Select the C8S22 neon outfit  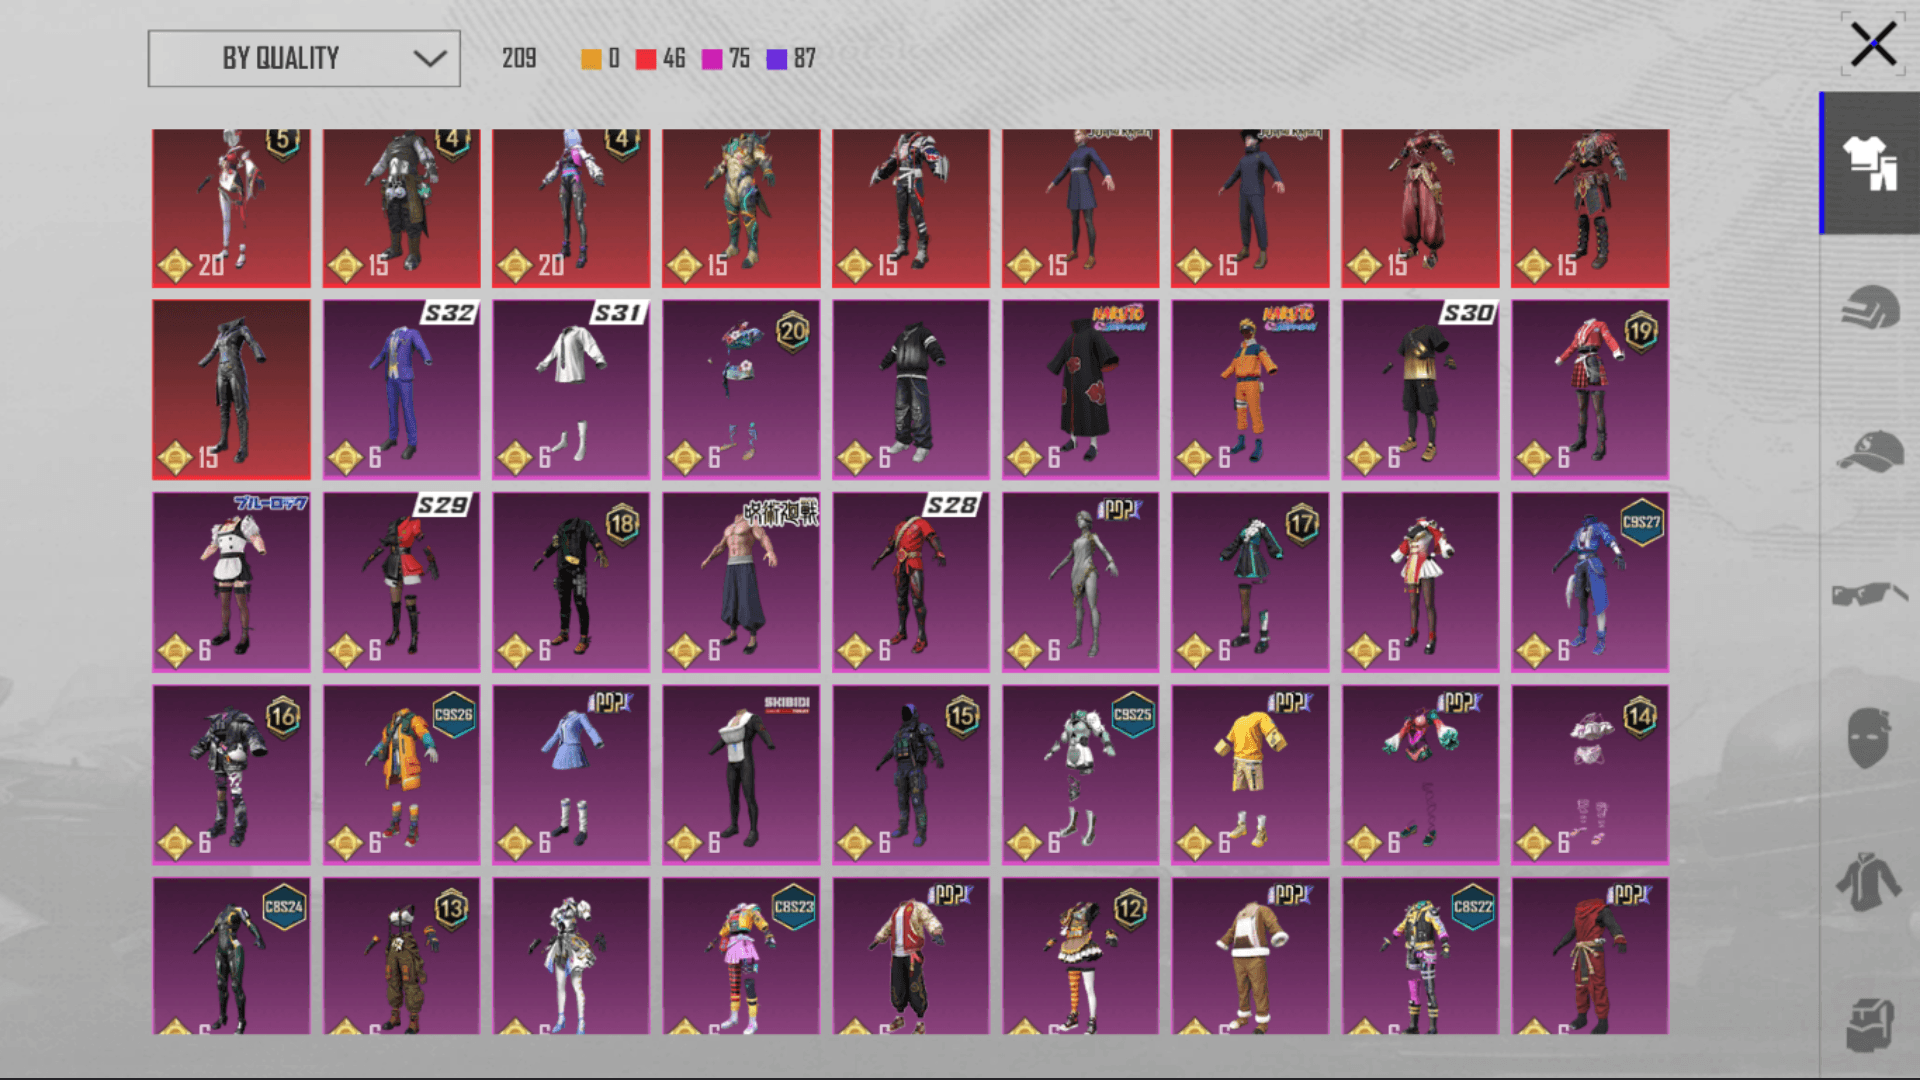click(1420, 956)
